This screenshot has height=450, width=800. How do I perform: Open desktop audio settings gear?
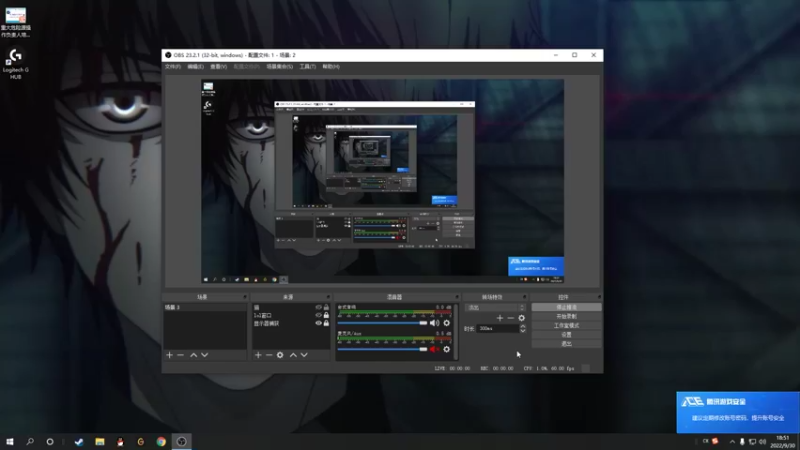coord(446,323)
